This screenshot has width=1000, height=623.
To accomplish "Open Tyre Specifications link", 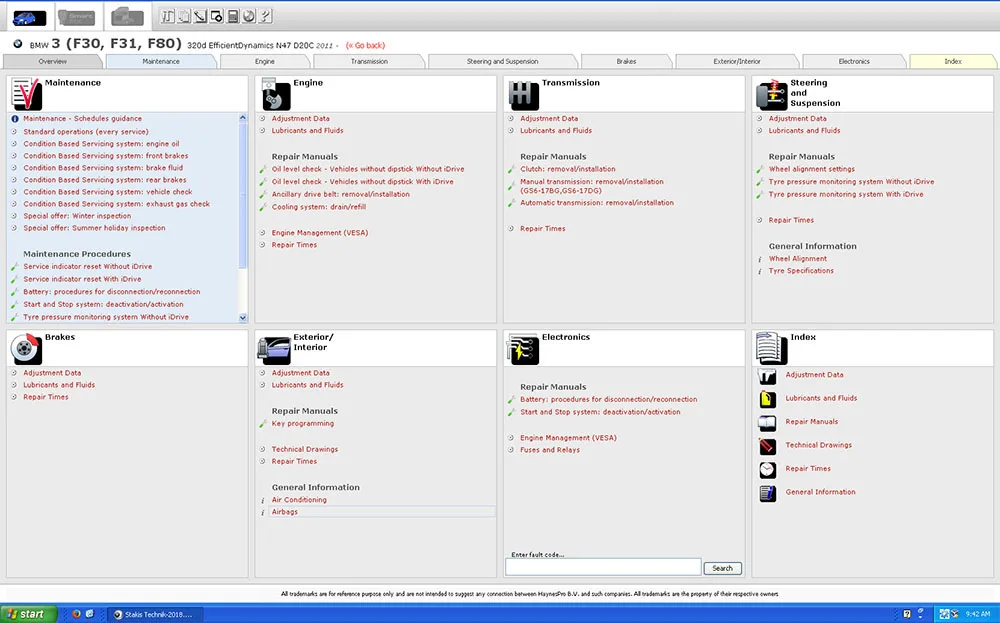I will pos(801,271).
